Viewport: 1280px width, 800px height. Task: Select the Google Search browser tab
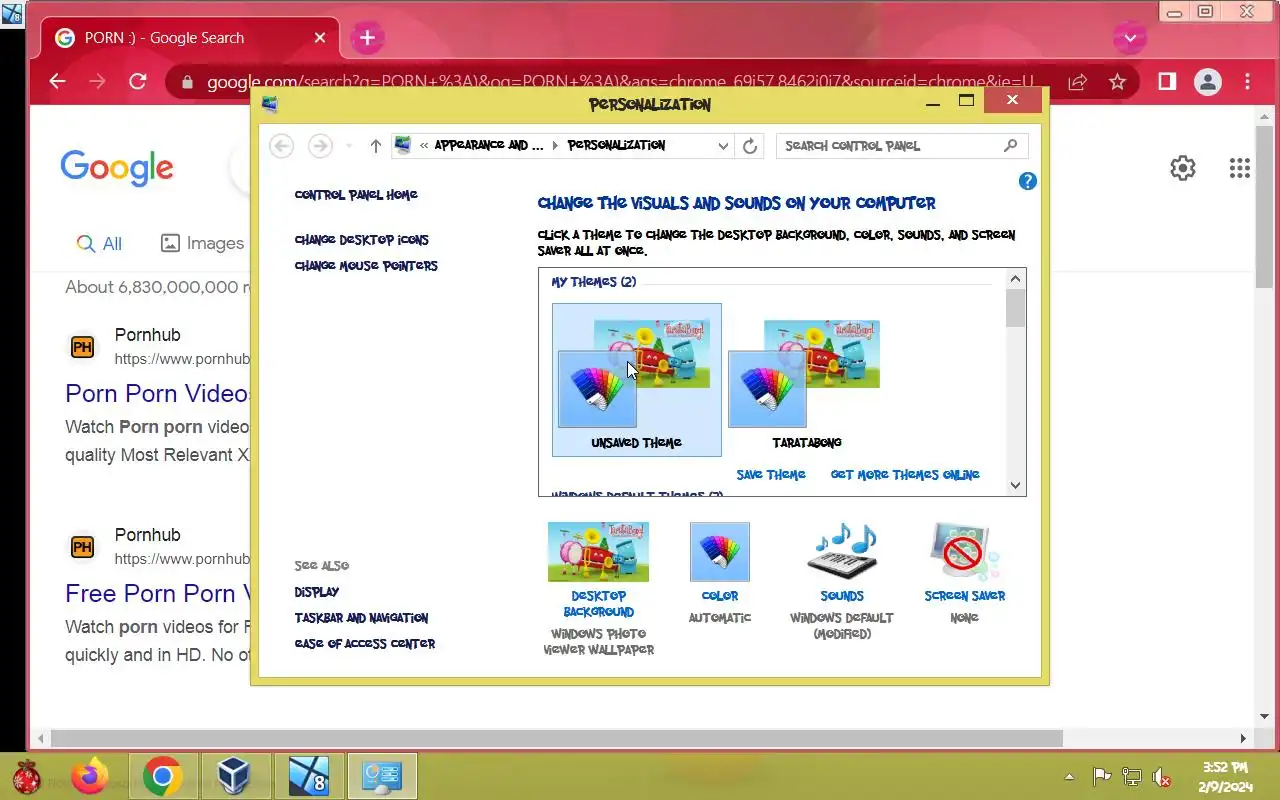point(190,38)
